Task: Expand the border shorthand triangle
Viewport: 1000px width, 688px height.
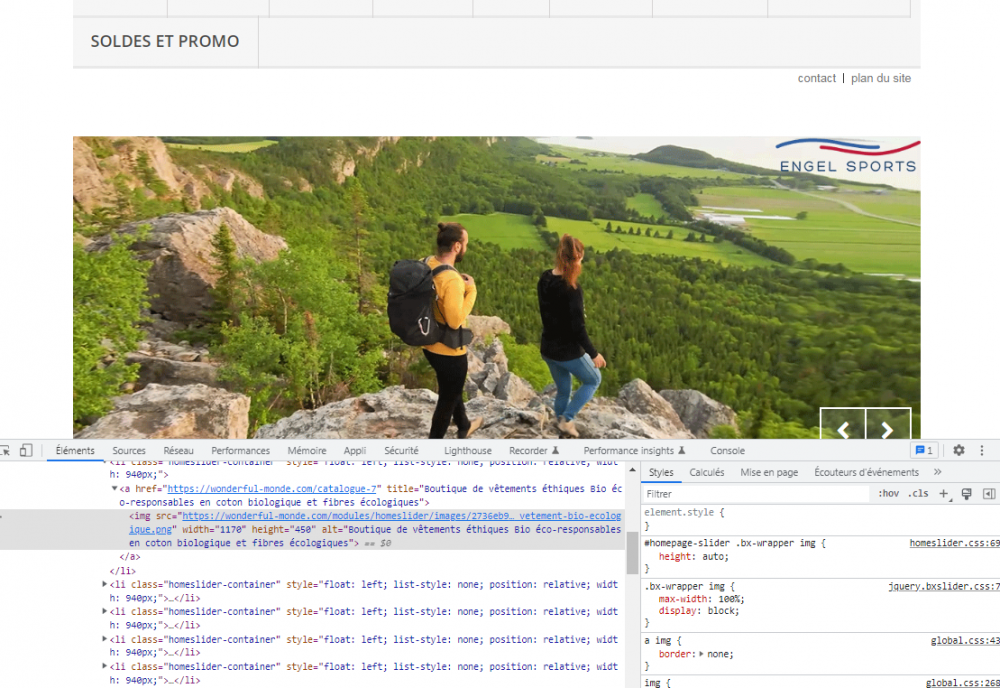Action: 701,654
